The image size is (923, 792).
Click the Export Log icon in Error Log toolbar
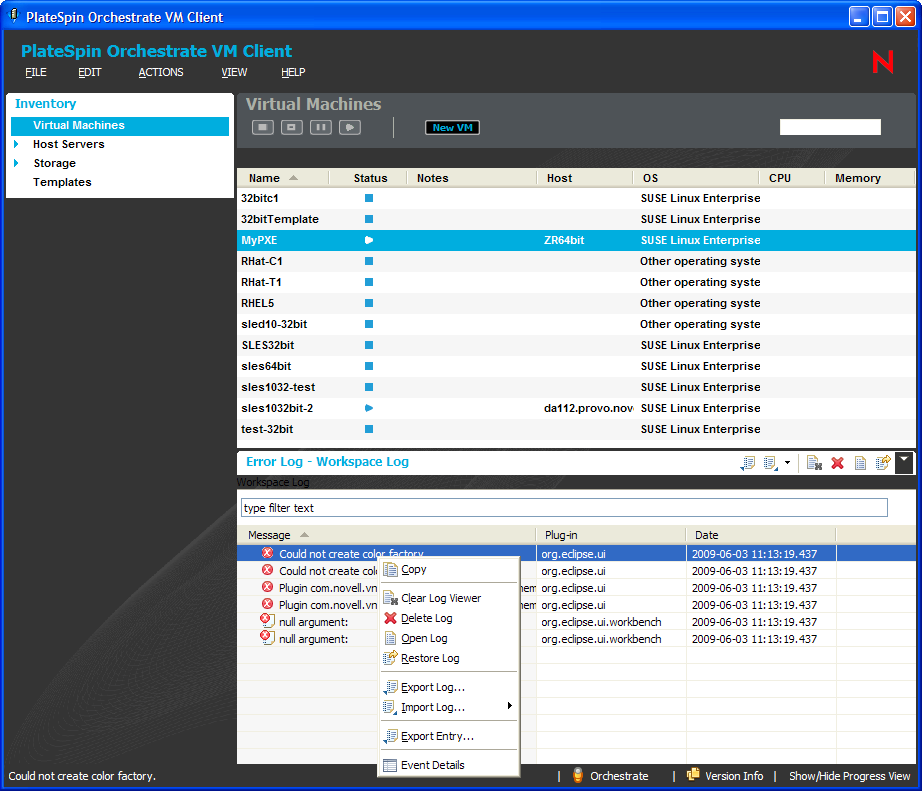[x=747, y=463]
